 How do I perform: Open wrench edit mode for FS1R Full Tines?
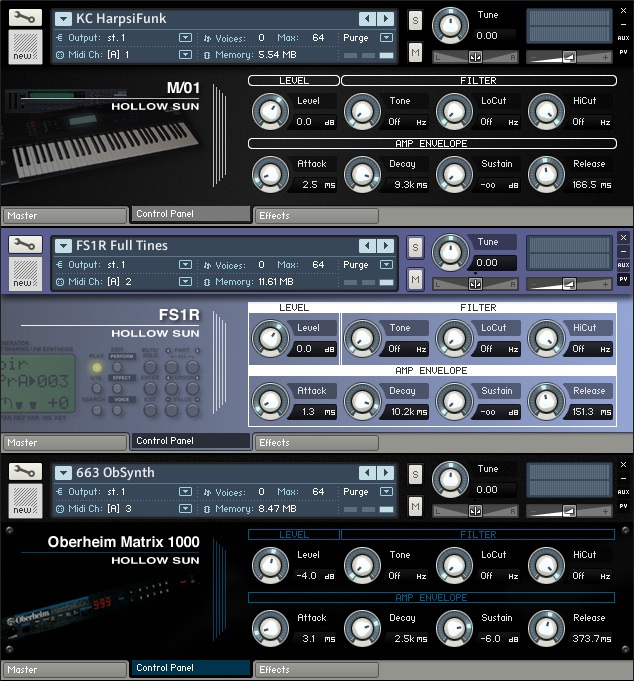pyautogui.click(x=25, y=245)
